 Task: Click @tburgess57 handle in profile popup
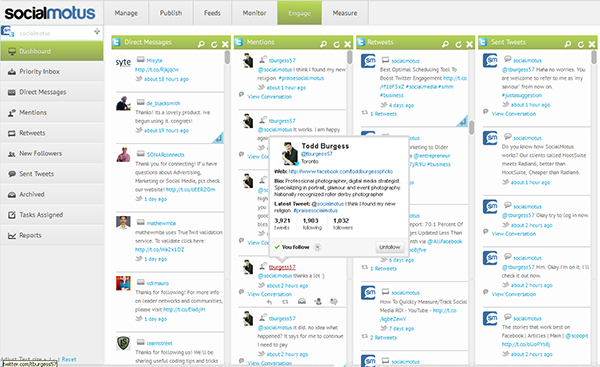[317, 154]
